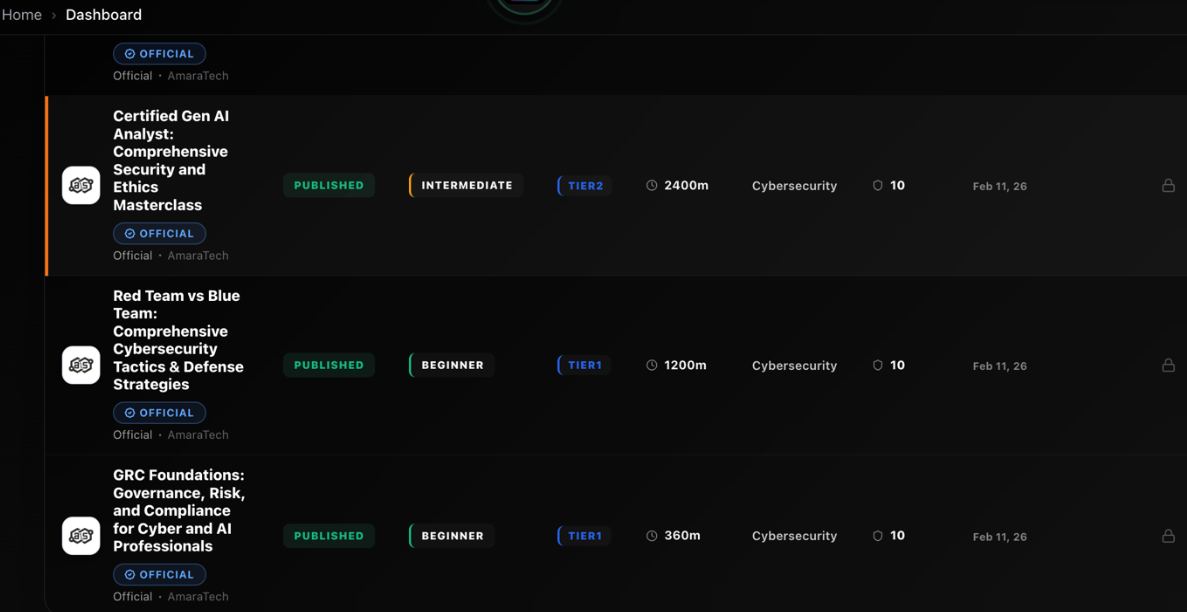Open the Red Team vs Blue Team course title
Screen dimensions: 1187x612
178,340
